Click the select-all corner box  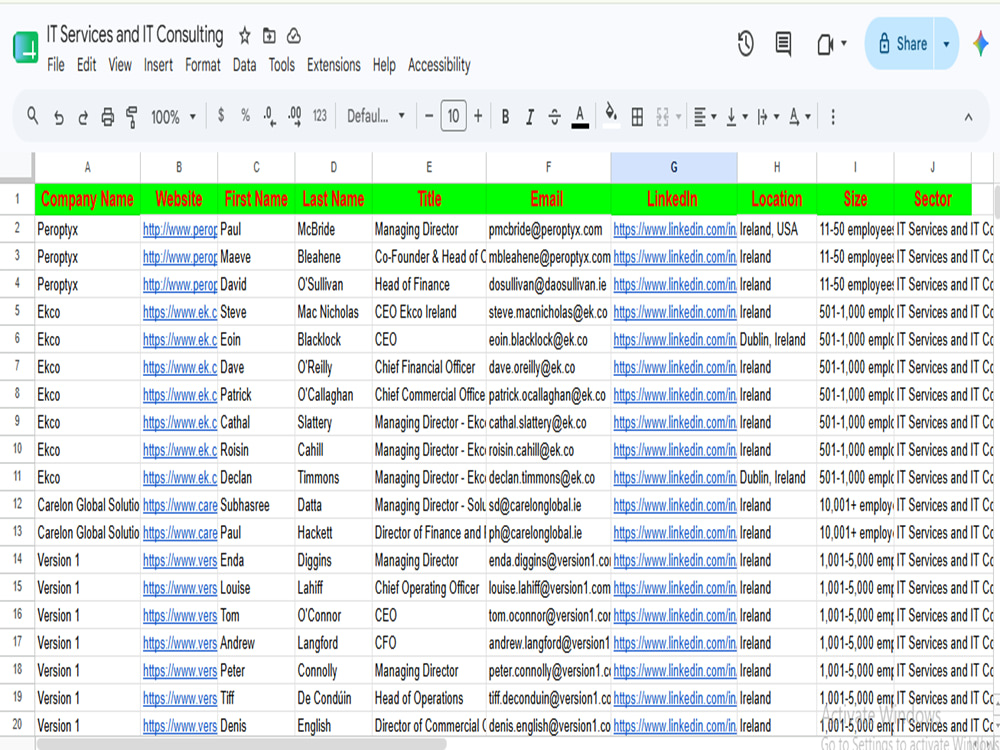(x=17, y=167)
